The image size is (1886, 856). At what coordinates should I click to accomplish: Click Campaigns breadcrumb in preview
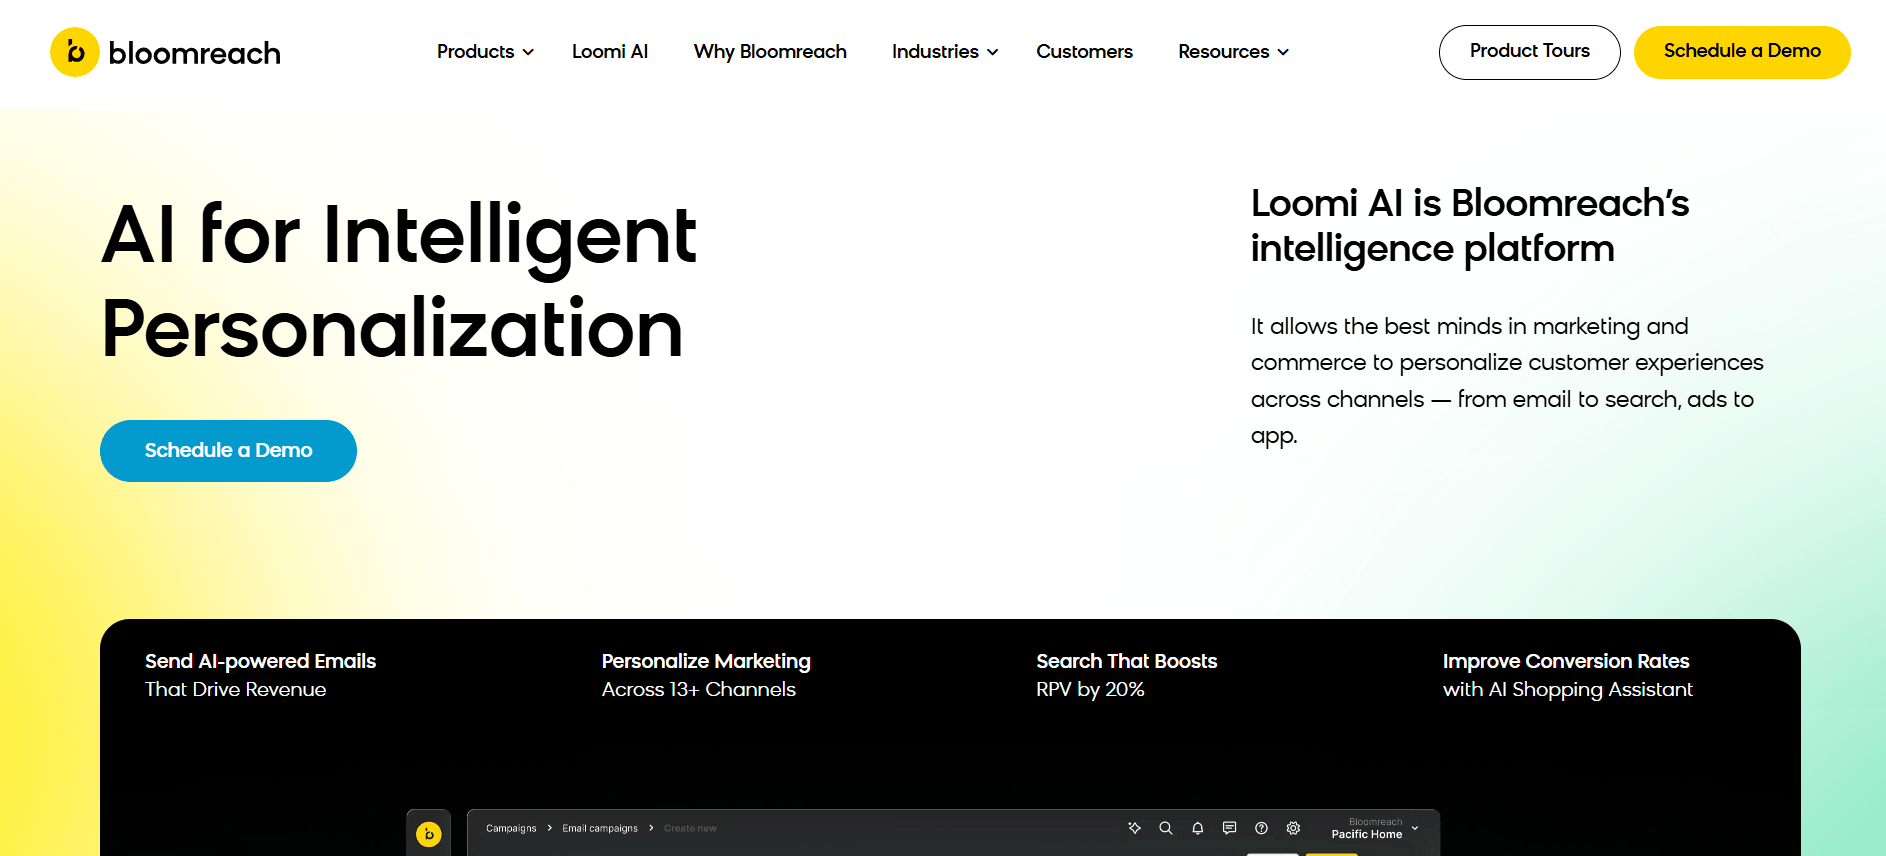click(511, 828)
